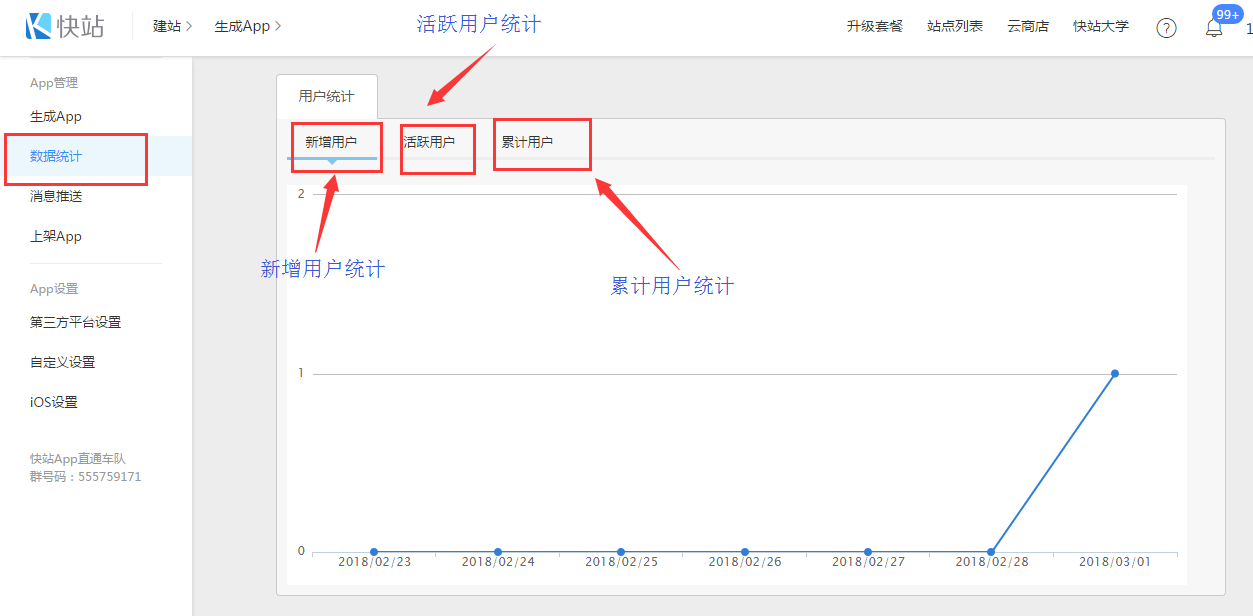This screenshot has height=616, width=1253.
Task: Go to 站点列表
Action: tap(954, 26)
